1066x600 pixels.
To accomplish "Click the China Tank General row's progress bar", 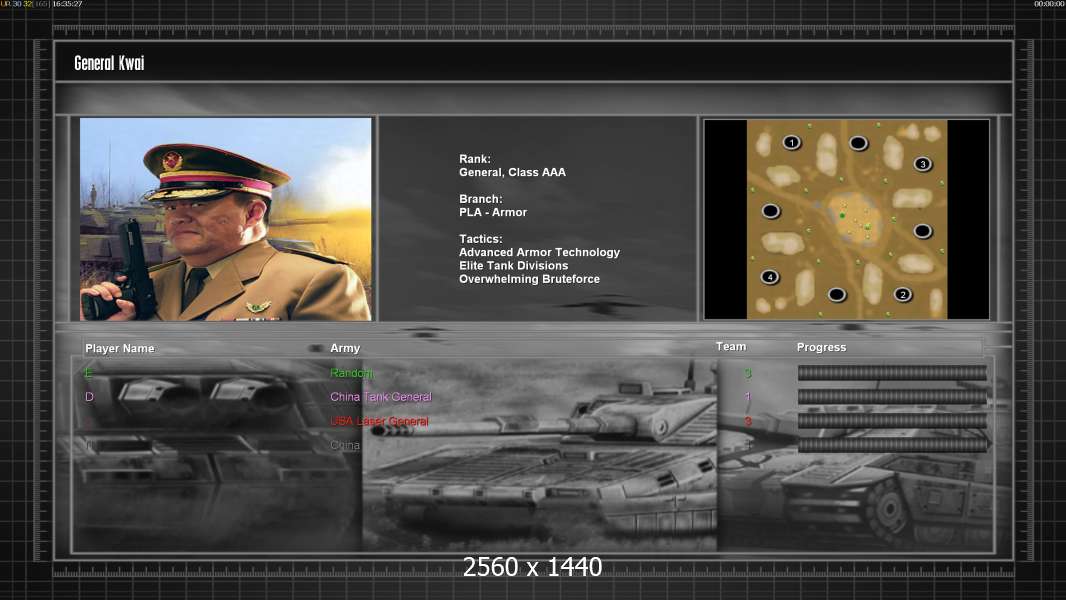I will [892, 397].
